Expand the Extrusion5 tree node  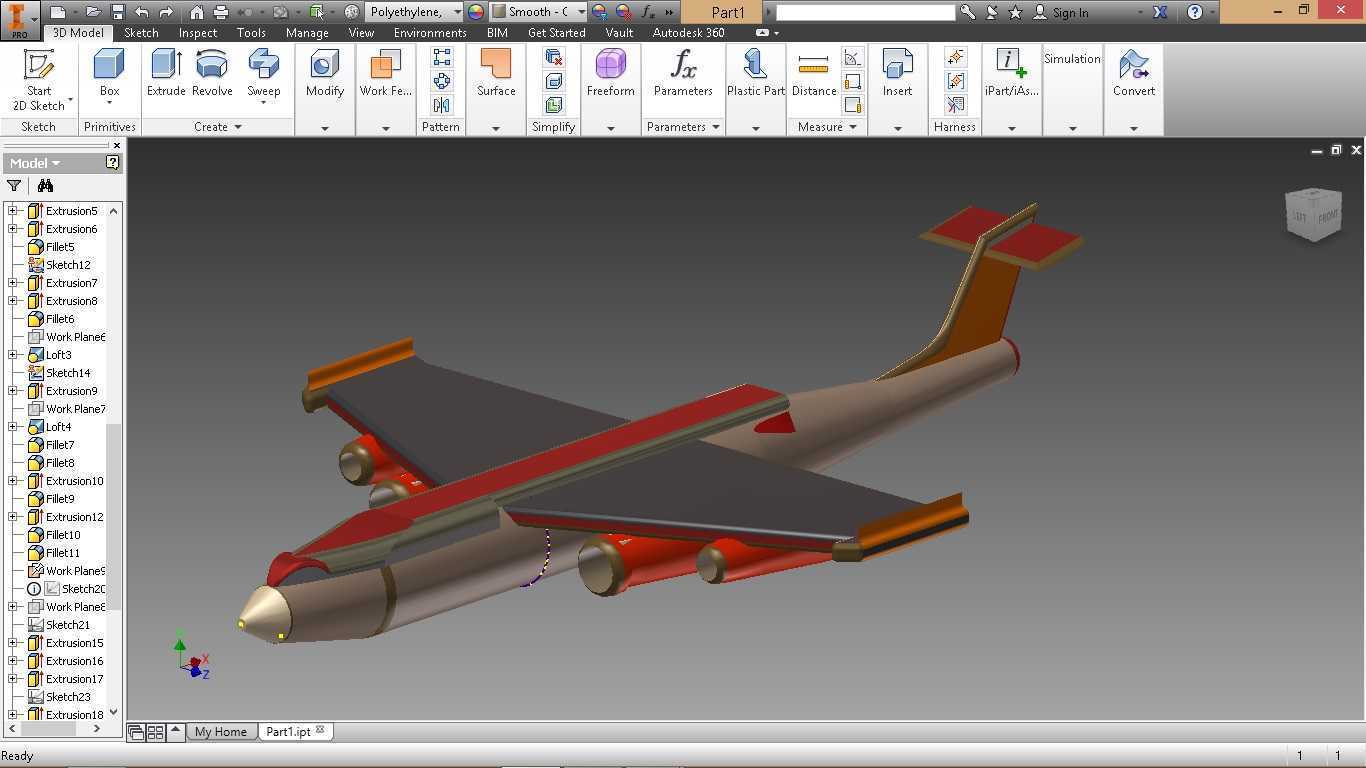(x=13, y=210)
